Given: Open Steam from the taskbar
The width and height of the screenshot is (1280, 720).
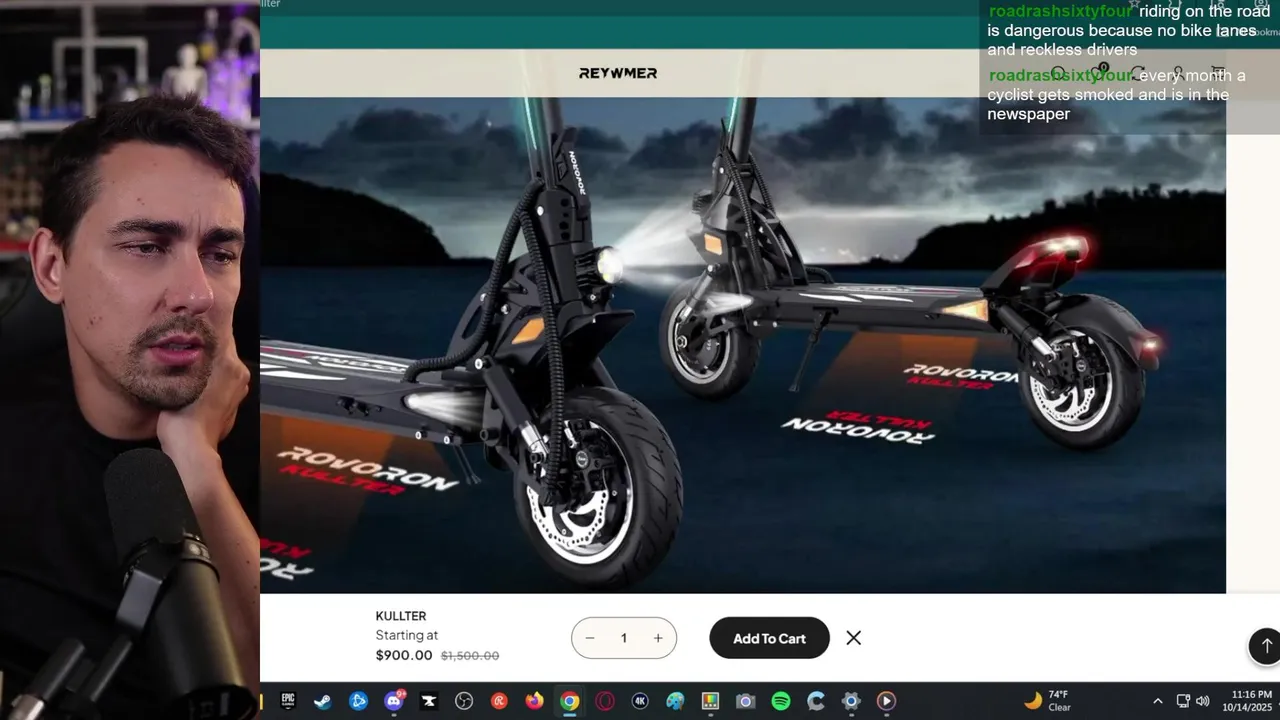Looking at the screenshot, I should pyautogui.click(x=323, y=701).
